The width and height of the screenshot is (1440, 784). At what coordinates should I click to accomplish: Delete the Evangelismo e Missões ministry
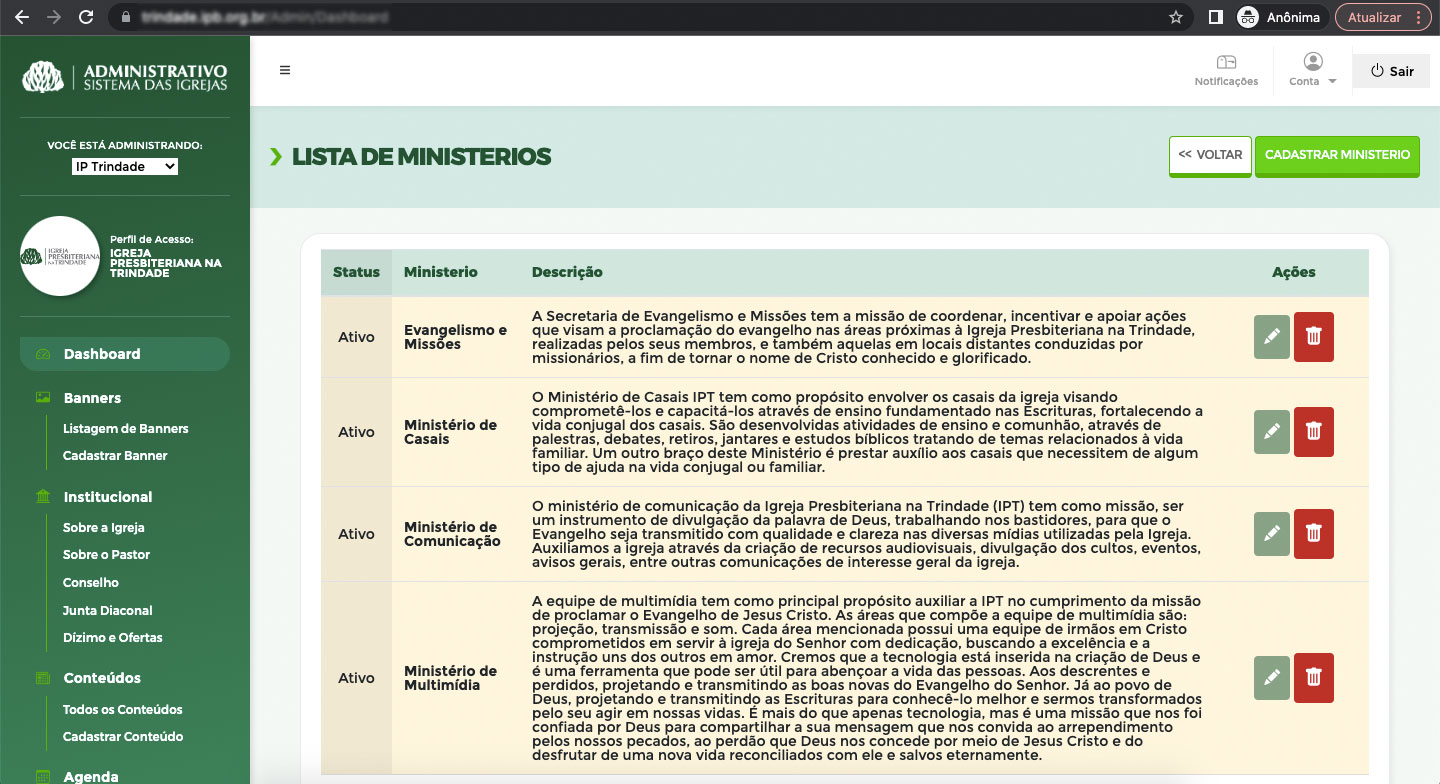[x=1313, y=337]
